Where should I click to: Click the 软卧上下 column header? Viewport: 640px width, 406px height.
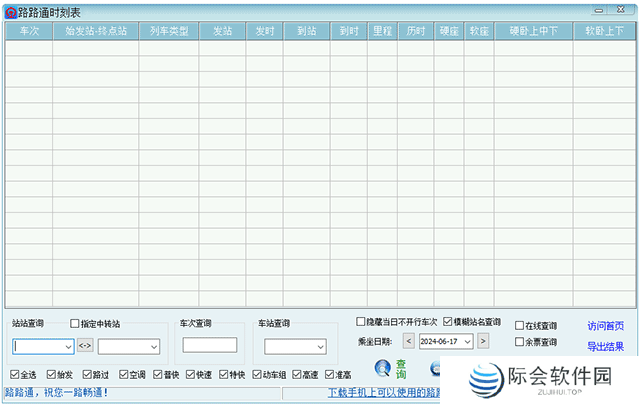tap(604, 31)
